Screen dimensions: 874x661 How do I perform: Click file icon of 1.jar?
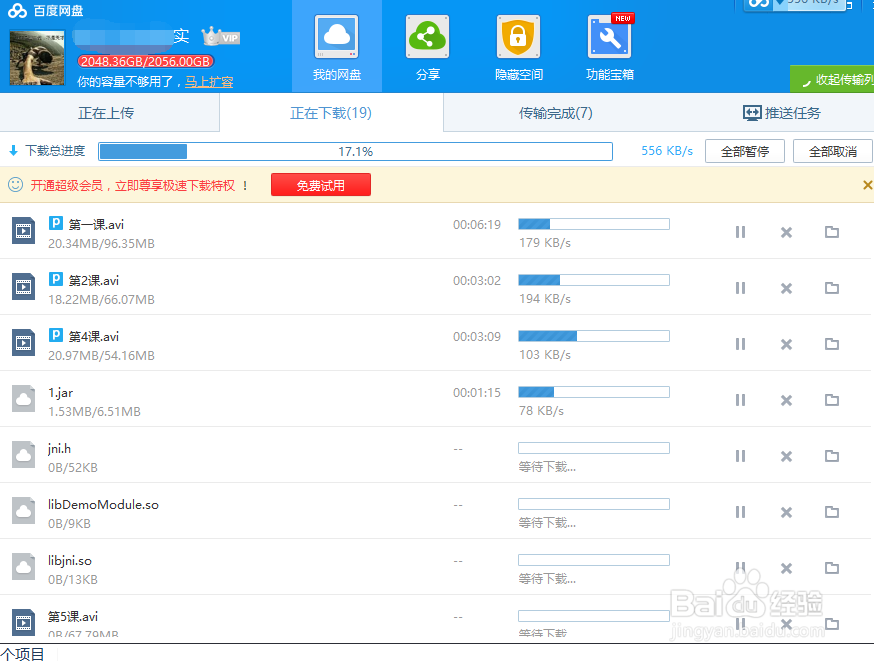23,398
